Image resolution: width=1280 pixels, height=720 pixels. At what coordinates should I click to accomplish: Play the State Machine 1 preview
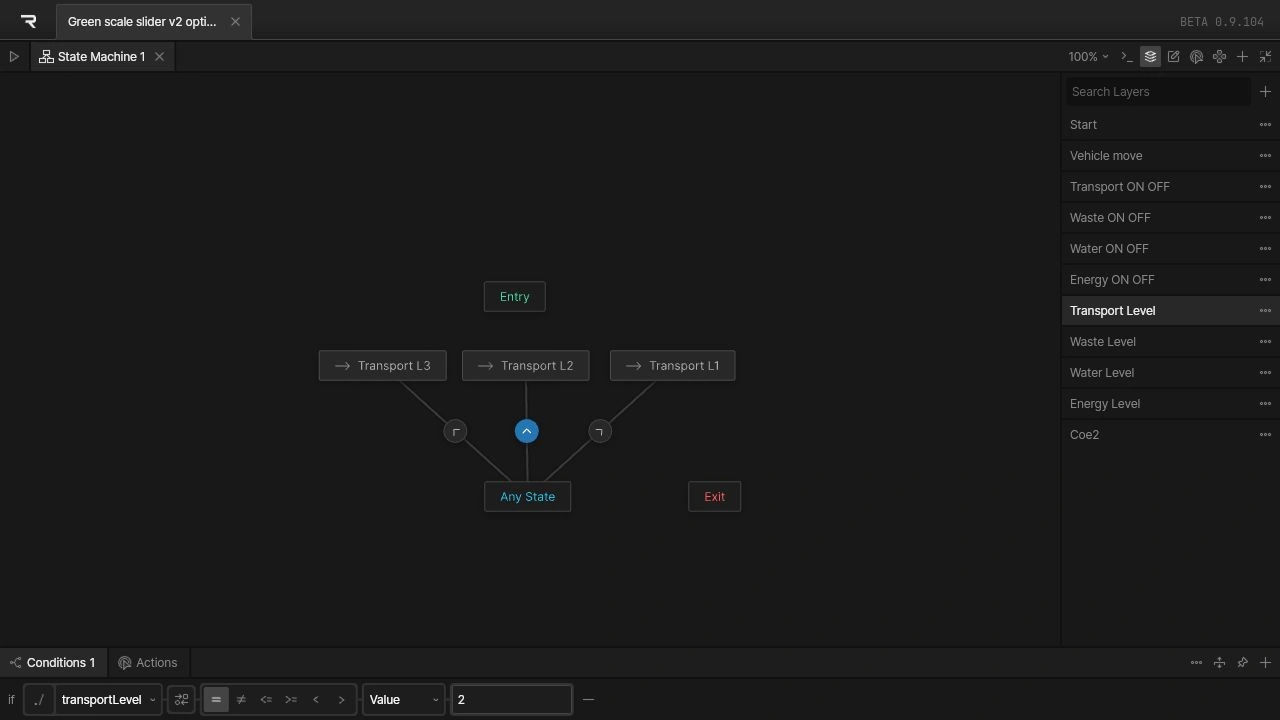coord(14,57)
